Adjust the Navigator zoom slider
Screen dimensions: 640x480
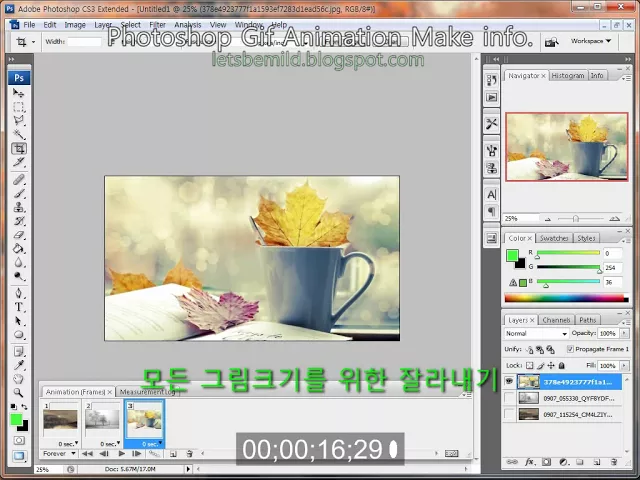coord(576,219)
